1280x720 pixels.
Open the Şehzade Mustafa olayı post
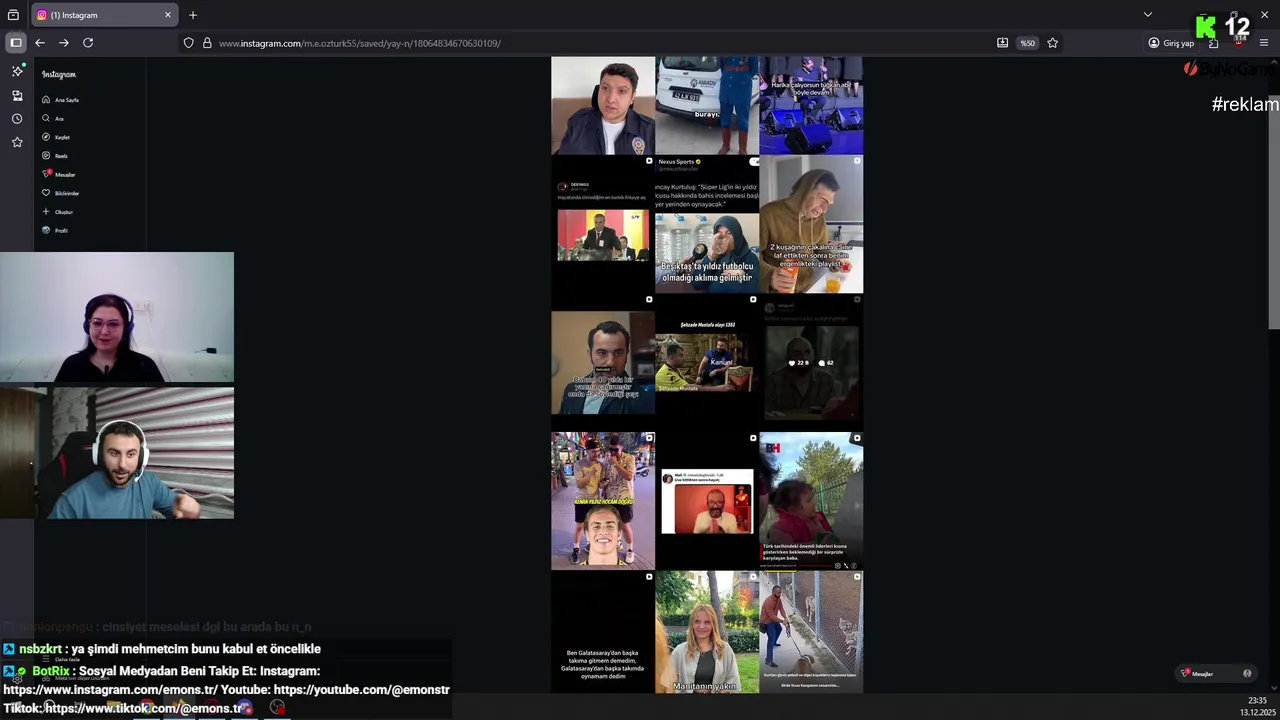pos(707,362)
